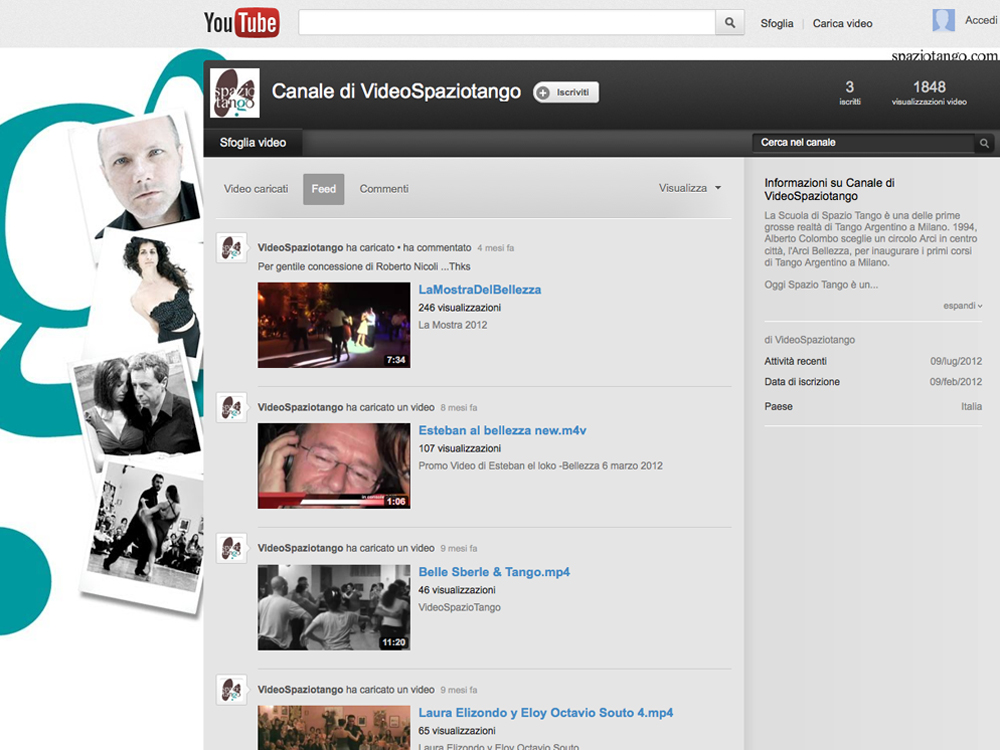1000x750 pixels.
Task: Click the YouTube logo
Action: [242, 23]
